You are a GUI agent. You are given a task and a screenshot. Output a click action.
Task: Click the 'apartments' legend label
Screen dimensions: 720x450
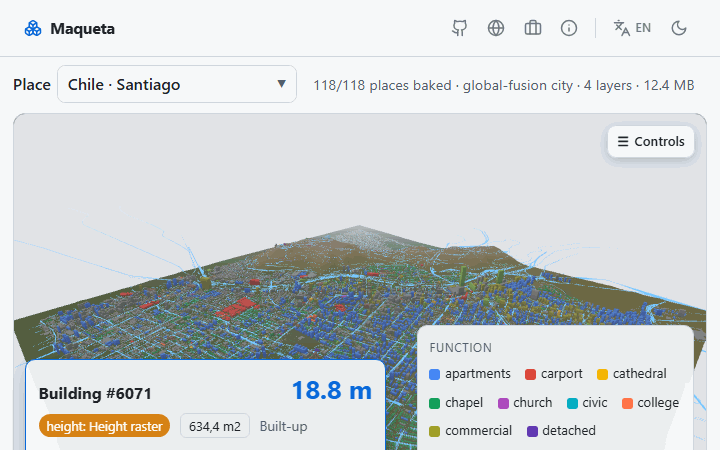[x=478, y=374]
